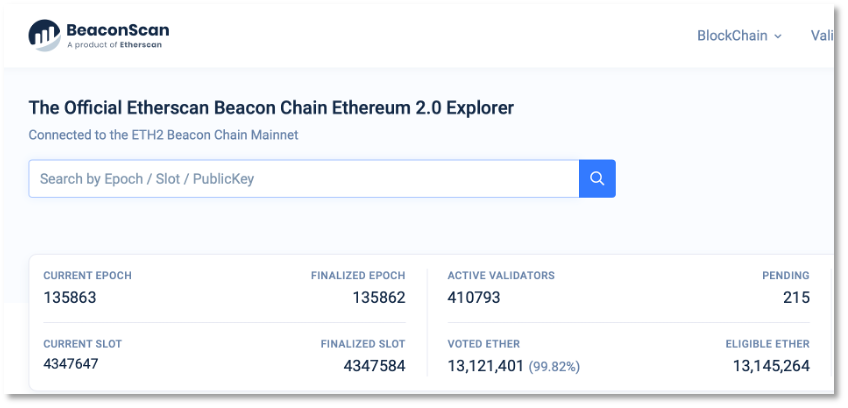Click the Beacon Chain Ethereum 2.0 Explorer heading
This screenshot has width=848, height=408.
click(271, 107)
